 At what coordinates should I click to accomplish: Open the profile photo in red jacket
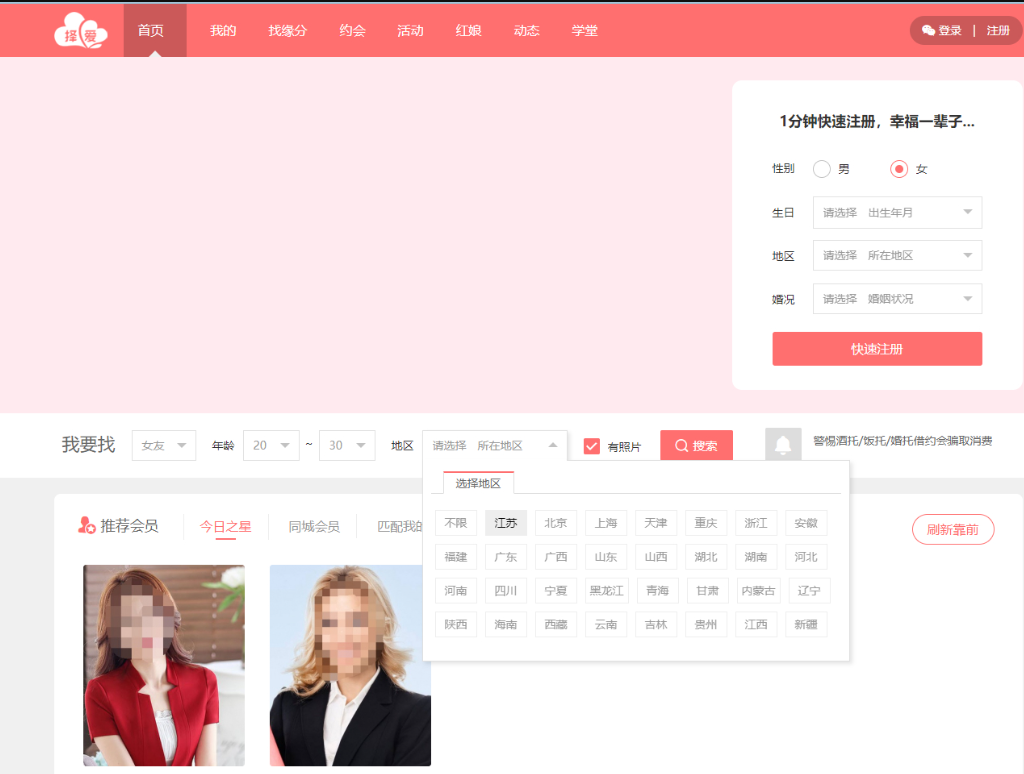(x=164, y=665)
